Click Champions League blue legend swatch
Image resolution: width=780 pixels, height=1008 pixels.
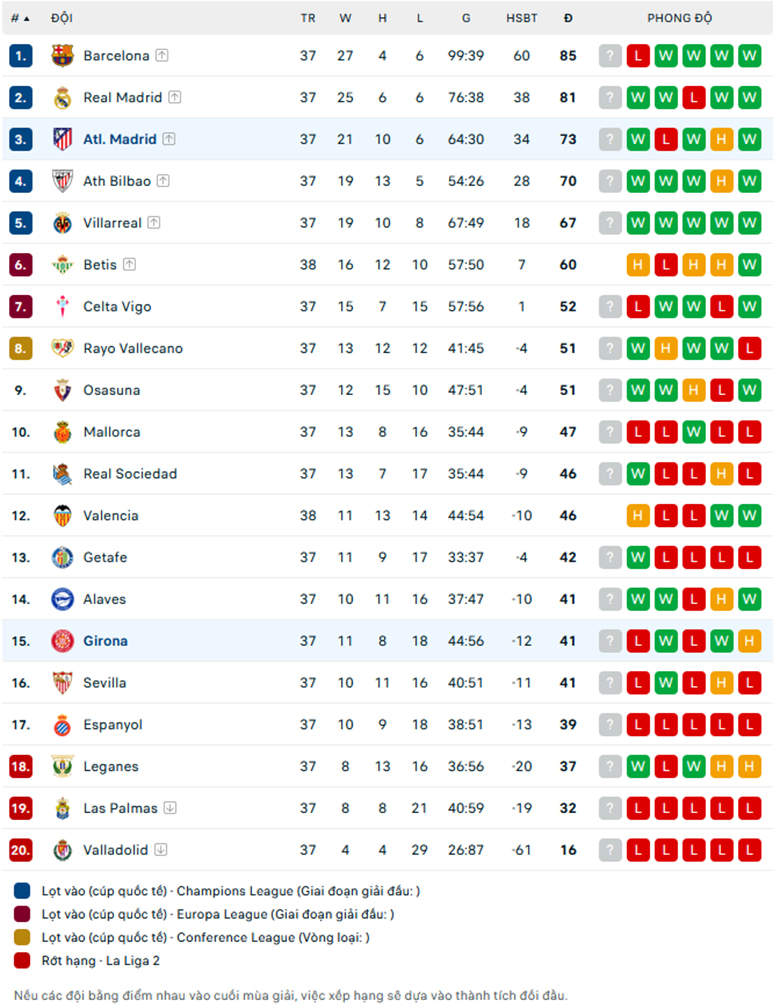[x=22, y=890]
